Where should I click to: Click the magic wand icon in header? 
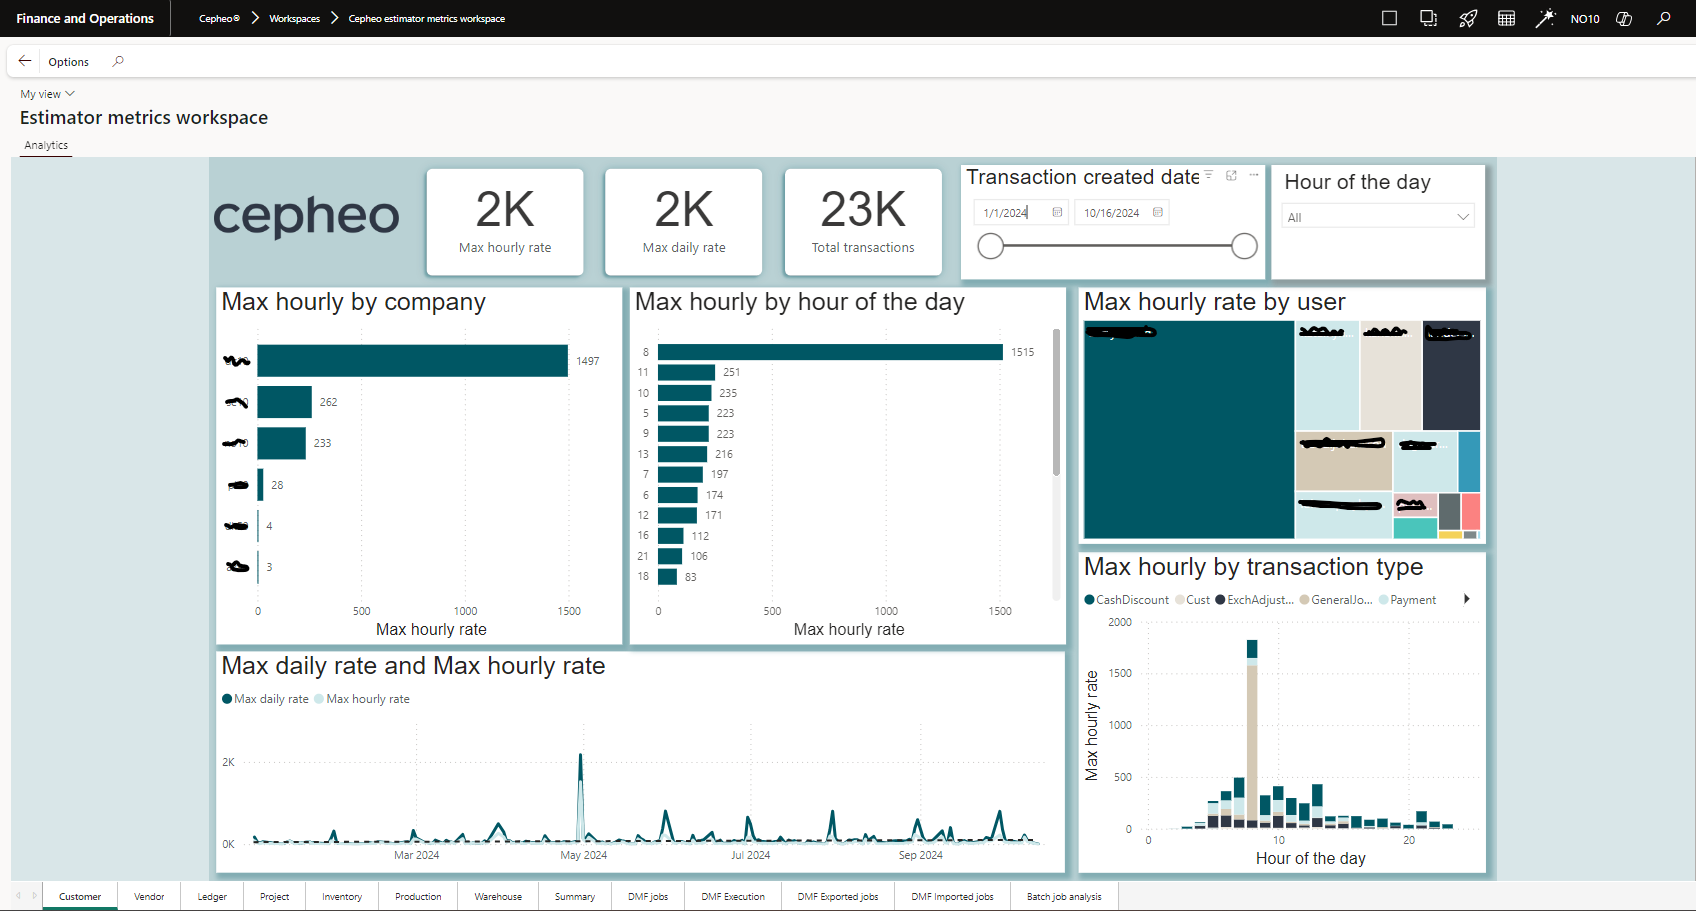[x=1545, y=18]
